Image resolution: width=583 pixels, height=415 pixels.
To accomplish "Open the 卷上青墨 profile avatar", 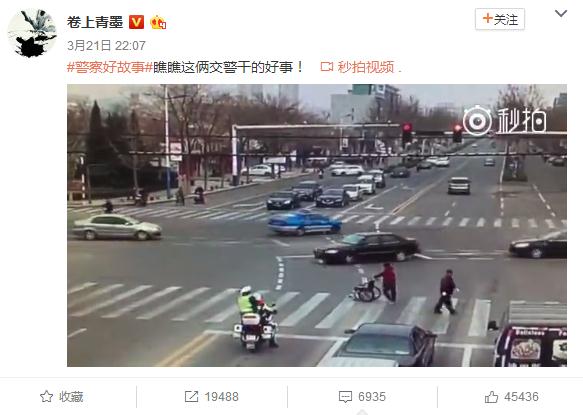I will click(x=32, y=33).
